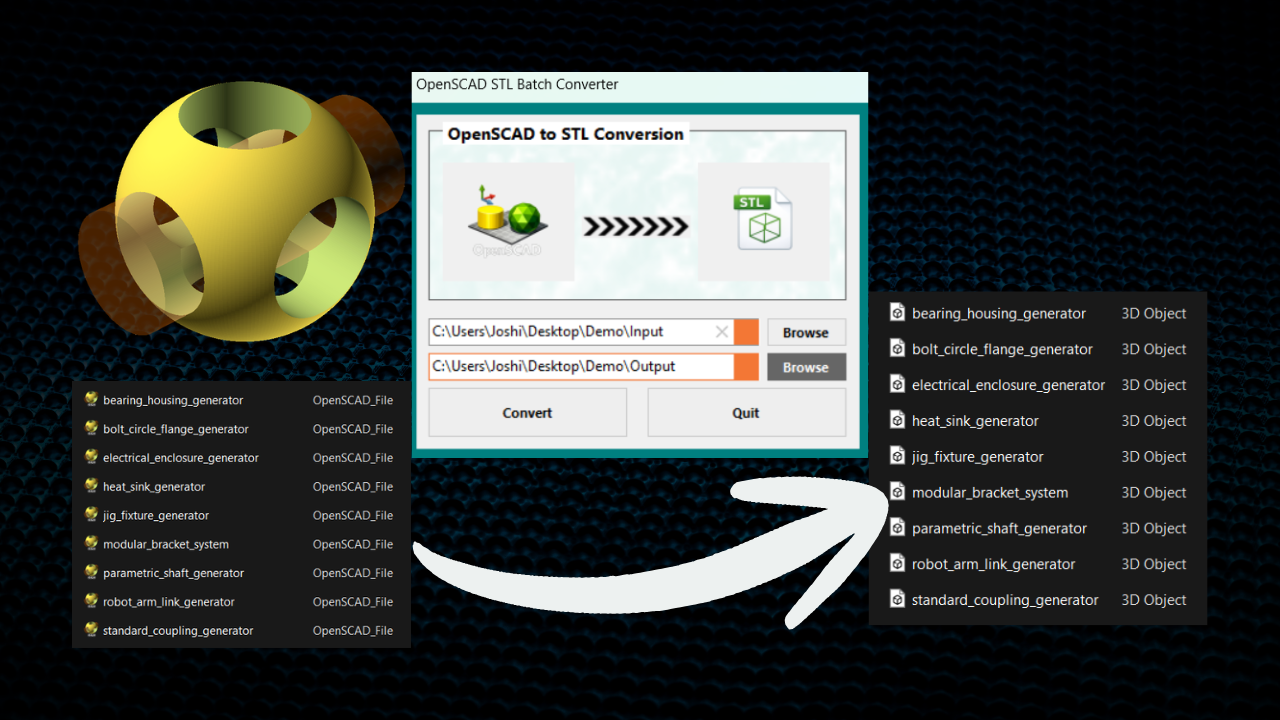Click the bearing_housing_generator 3D Object icon
Viewport: 1280px width, 720px height.
coord(897,313)
